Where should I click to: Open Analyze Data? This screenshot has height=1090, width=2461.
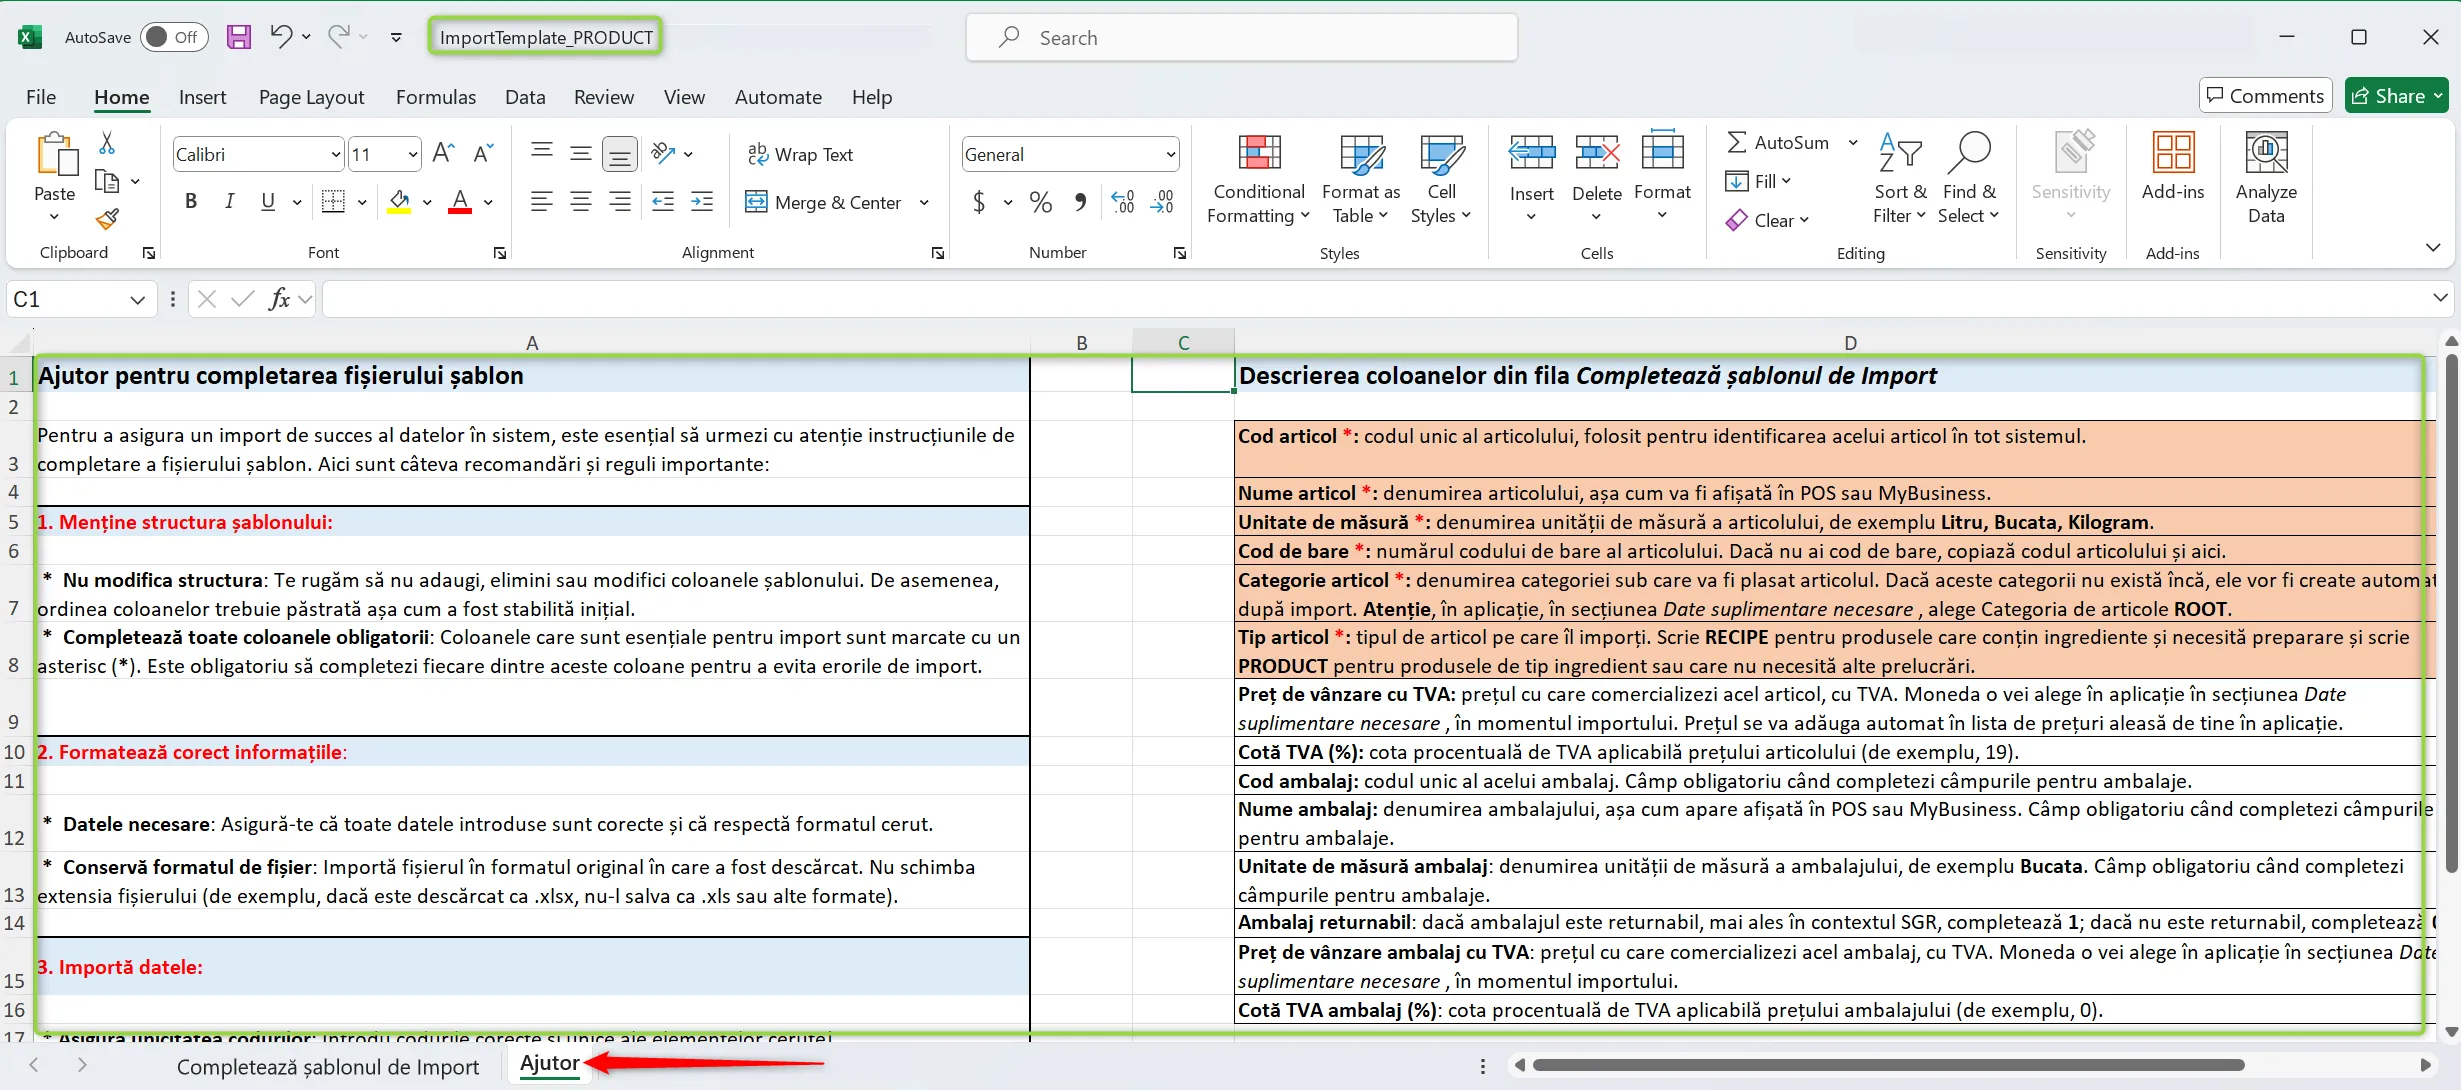pos(2266,179)
